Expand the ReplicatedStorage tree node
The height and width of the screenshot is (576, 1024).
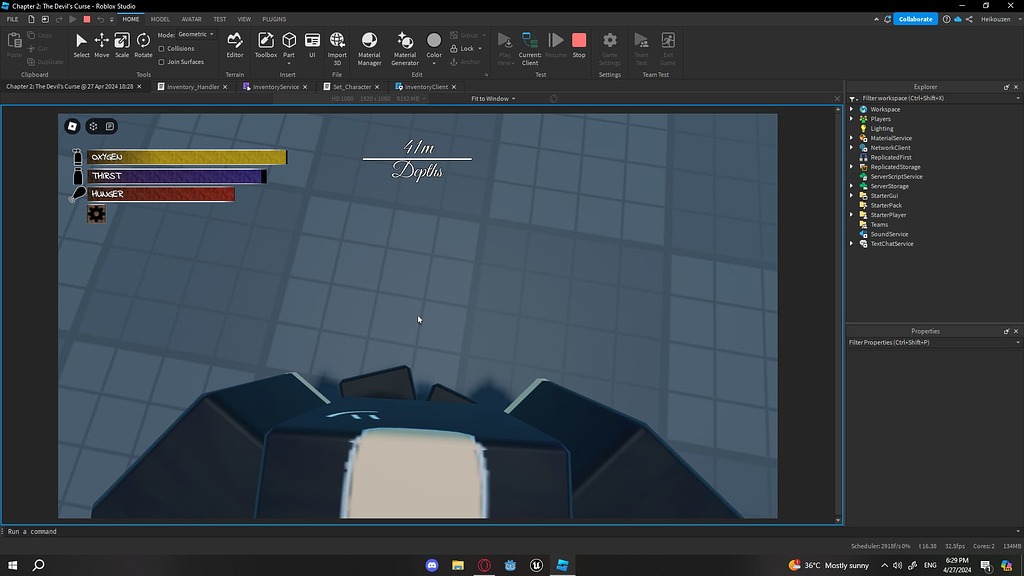(852, 167)
